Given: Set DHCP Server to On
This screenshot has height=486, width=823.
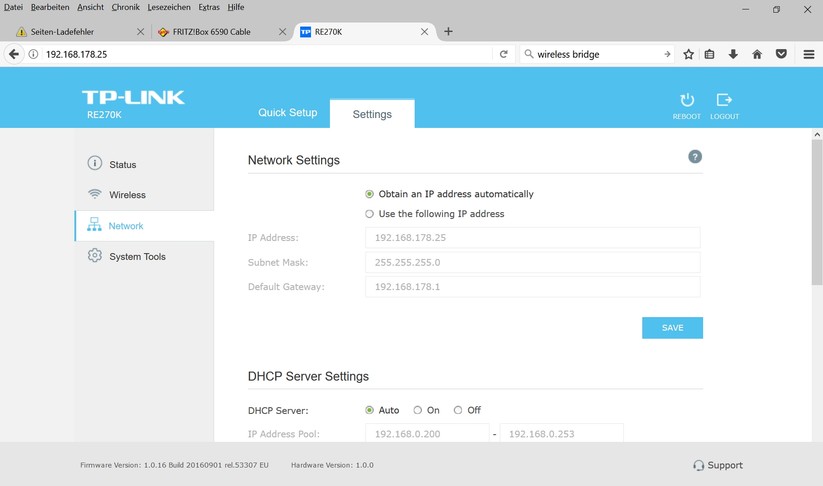Looking at the screenshot, I should point(418,410).
